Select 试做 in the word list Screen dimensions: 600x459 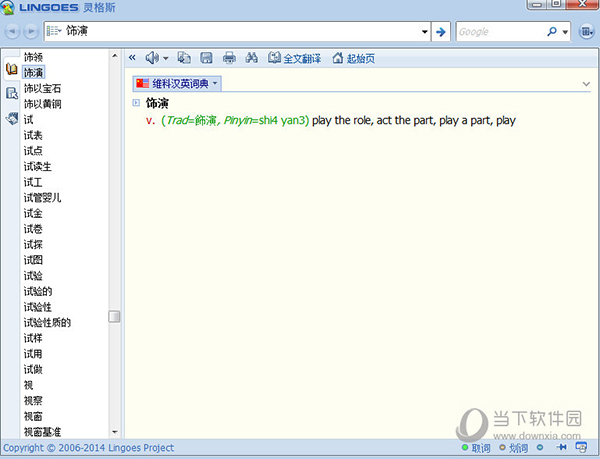pyautogui.click(x=33, y=369)
